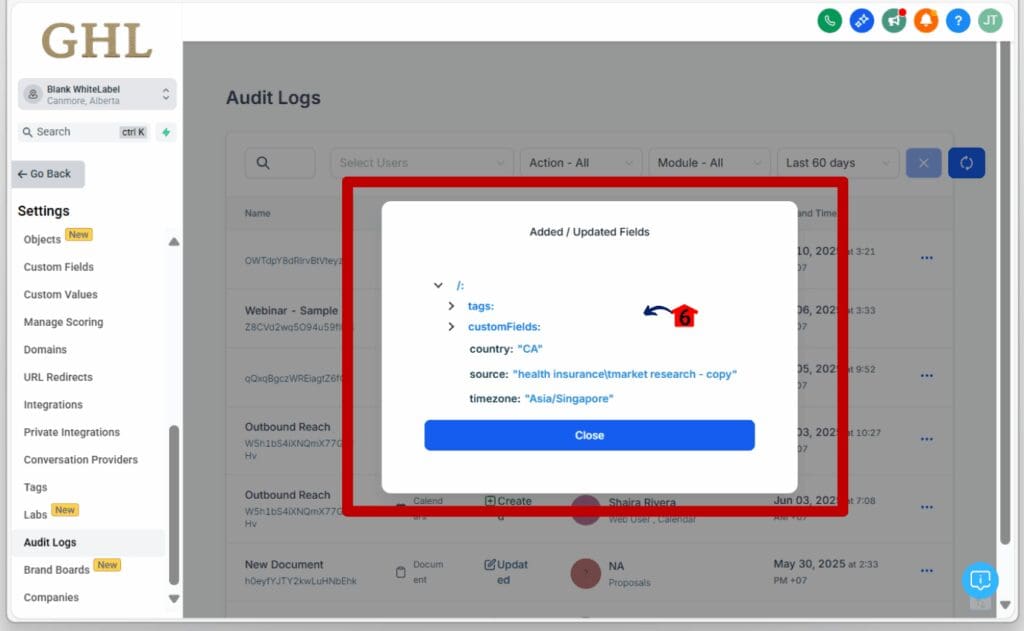Expand the tags node
Image resolution: width=1024 pixels, height=631 pixels.
click(451, 306)
